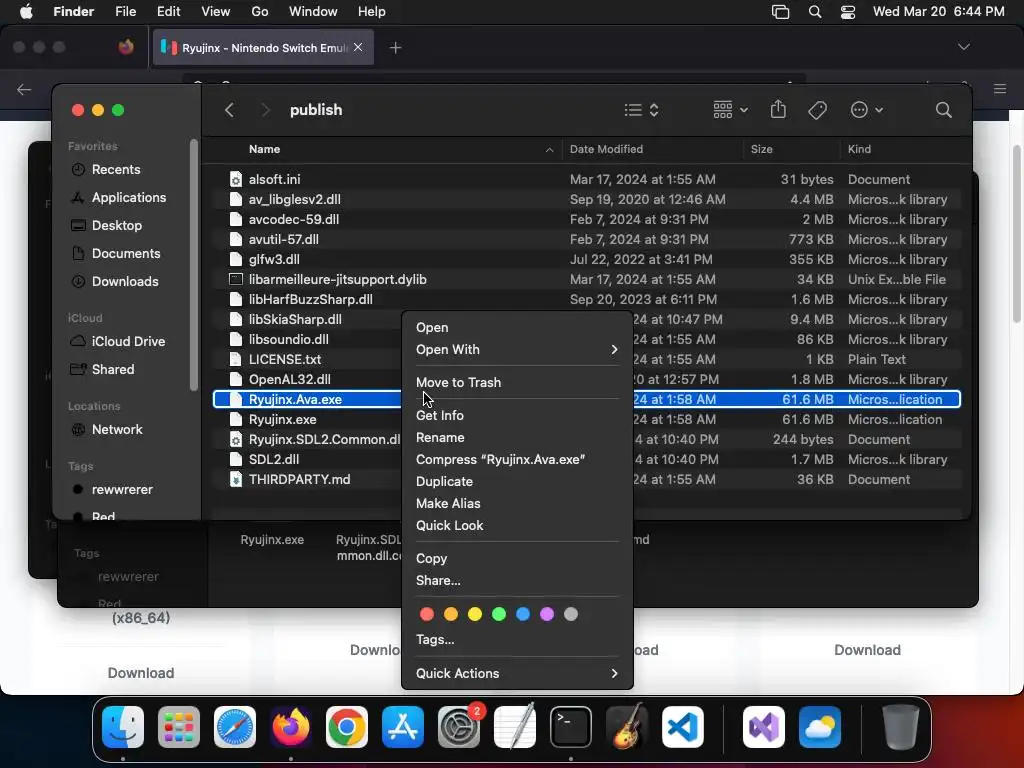Open Visual Studio from the dock

click(x=764, y=727)
